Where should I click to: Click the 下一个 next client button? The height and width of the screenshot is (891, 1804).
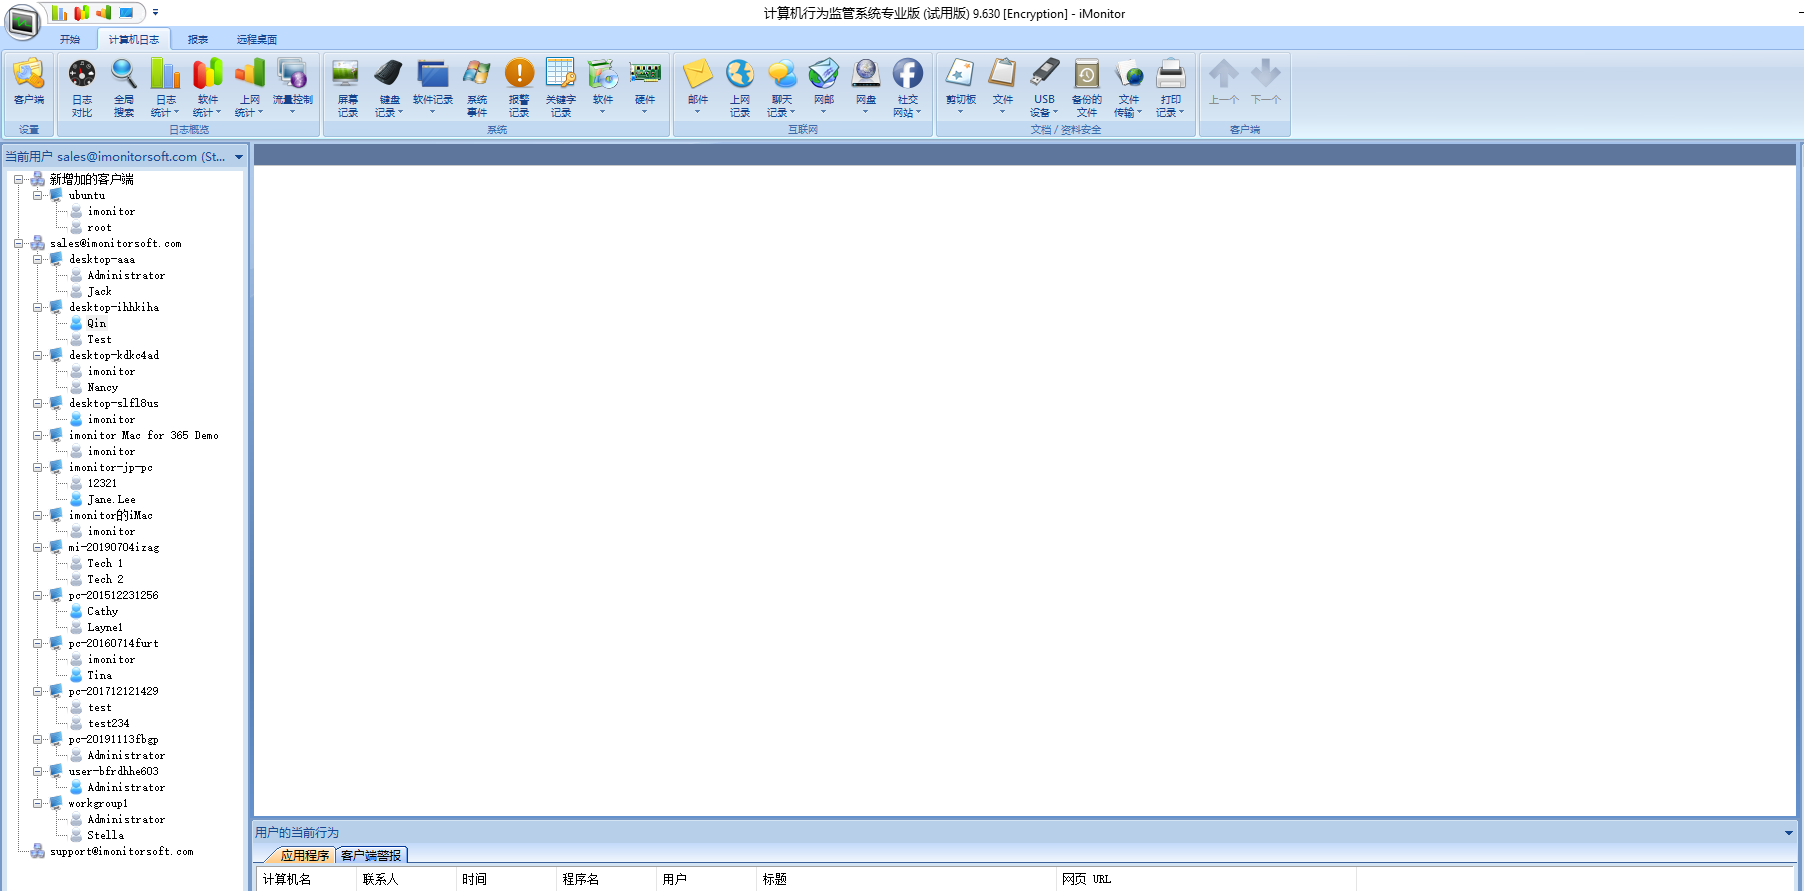click(1266, 82)
